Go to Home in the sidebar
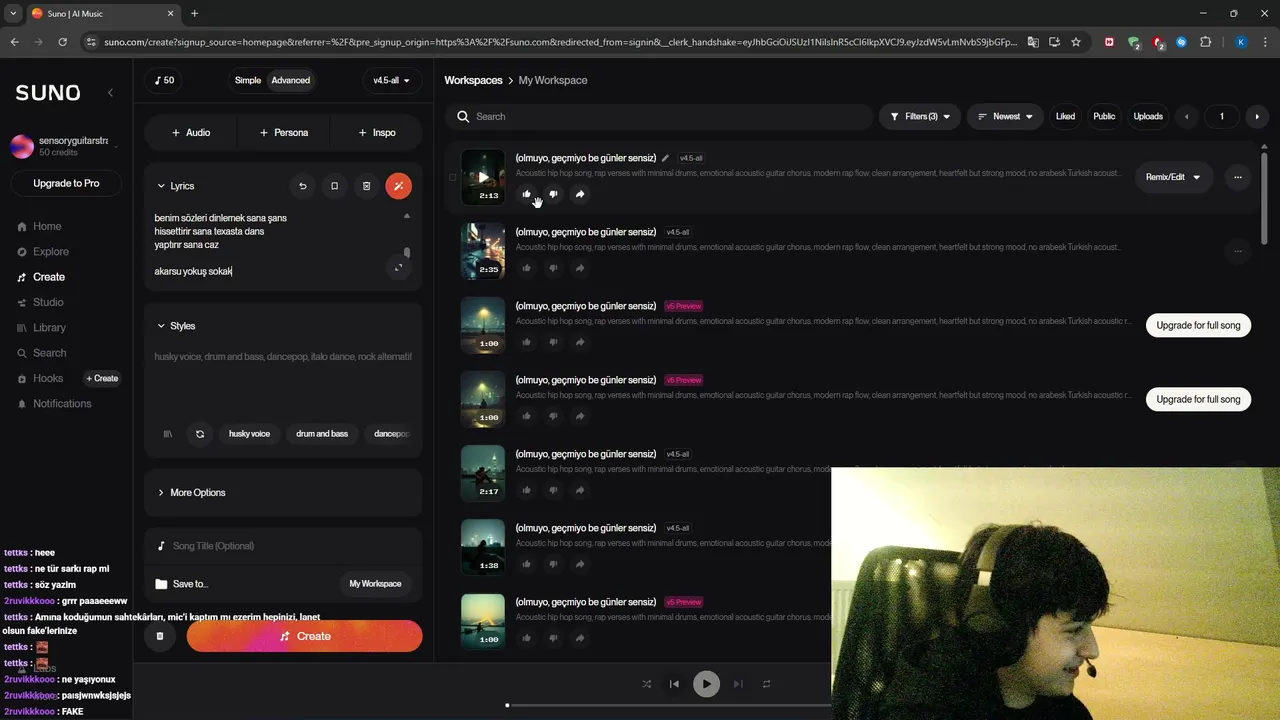1280x720 pixels. coord(47,226)
